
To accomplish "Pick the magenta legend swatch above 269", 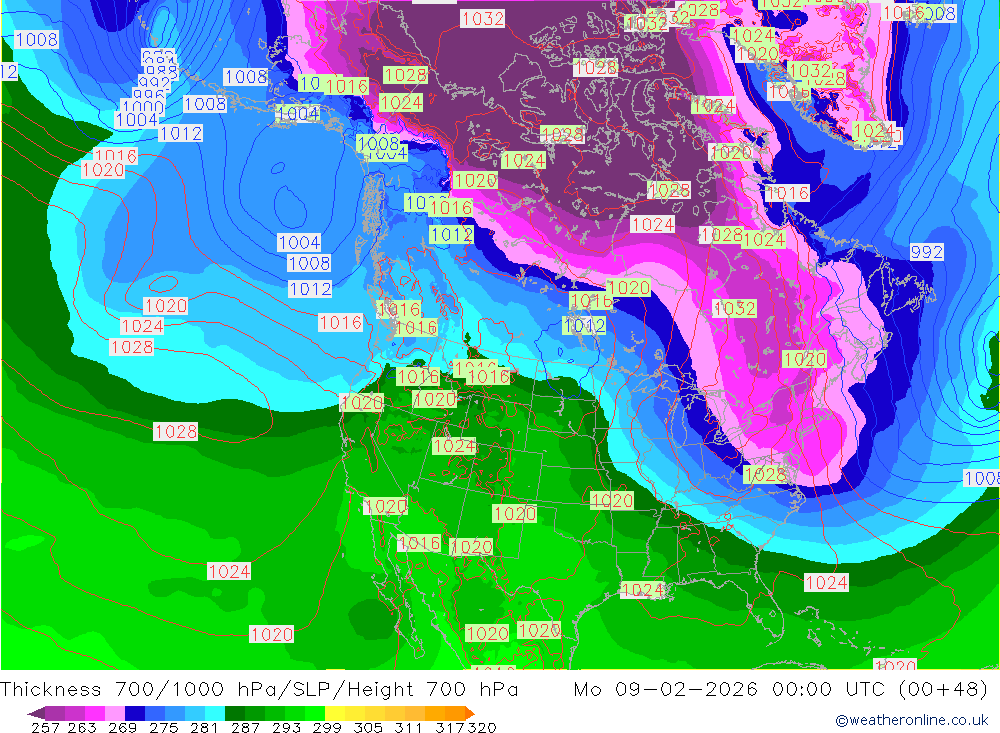I will (x=95, y=713).
